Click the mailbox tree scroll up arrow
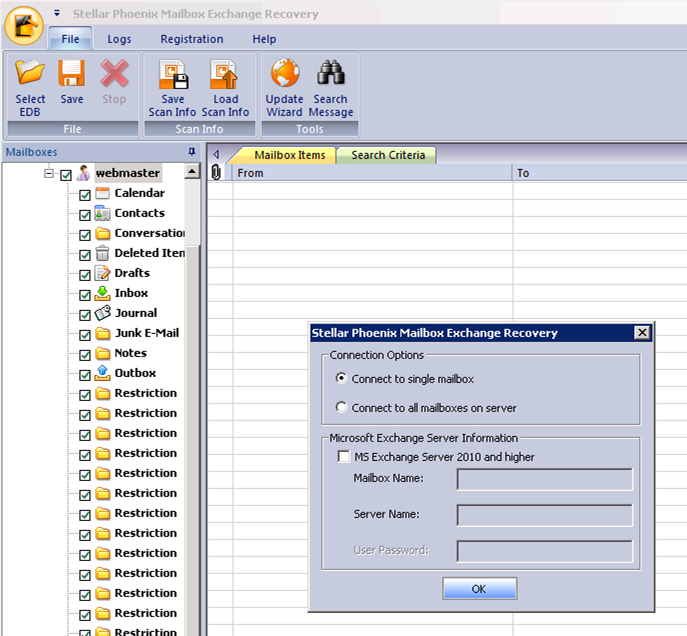This screenshot has height=636, width=687. [x=192, y=171]
